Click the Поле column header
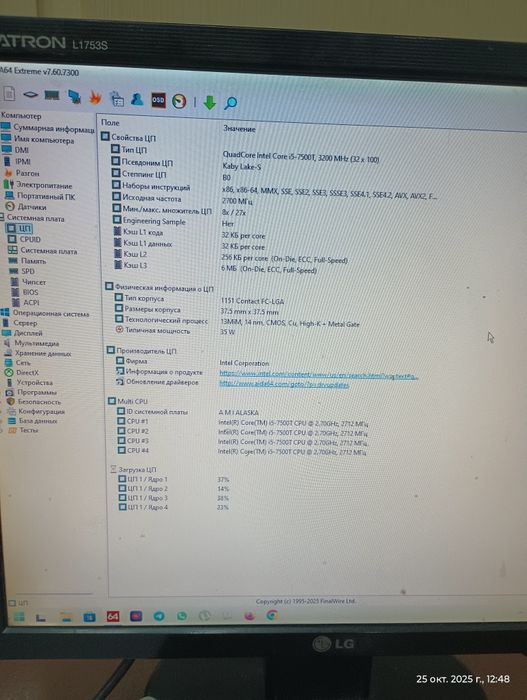Image resolution: width=527 pixels, height=700 pixels. point(110,122)
